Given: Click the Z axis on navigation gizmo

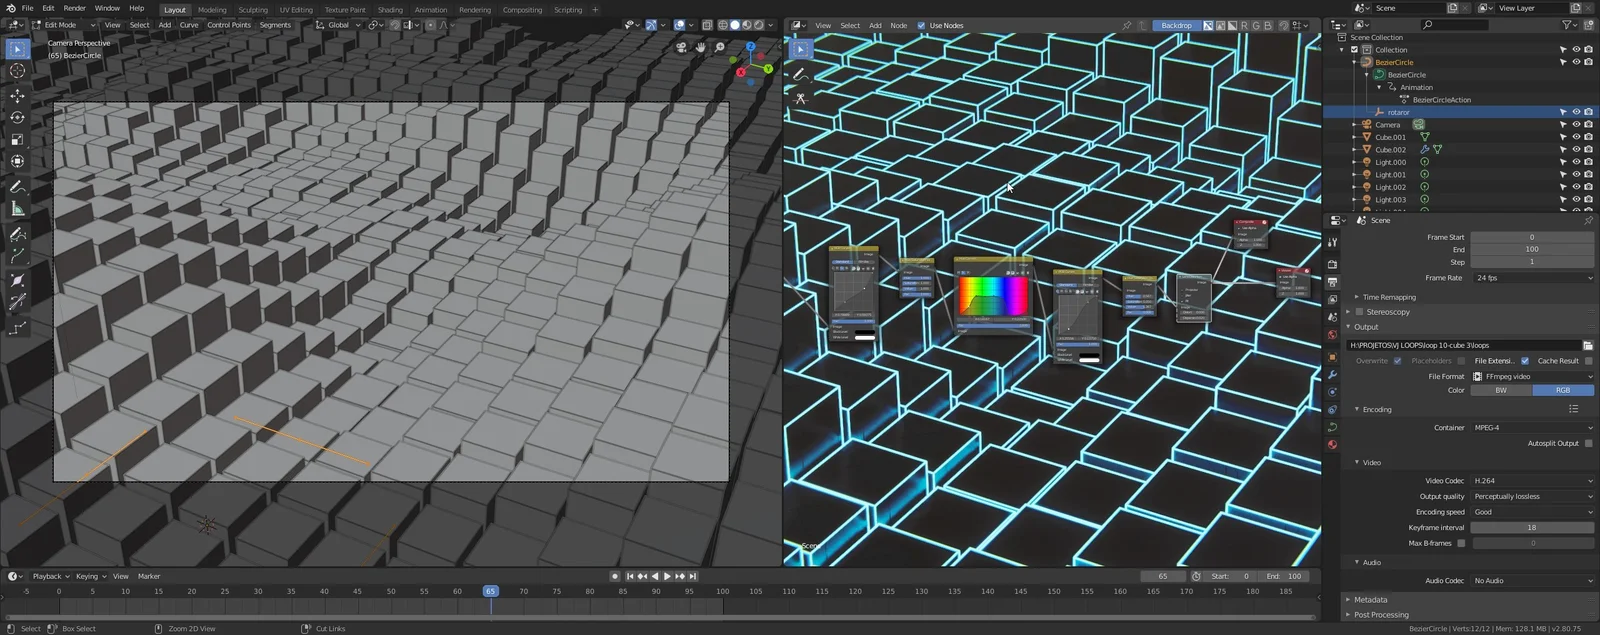Looking at the screenshot, I should click(751, 46).
